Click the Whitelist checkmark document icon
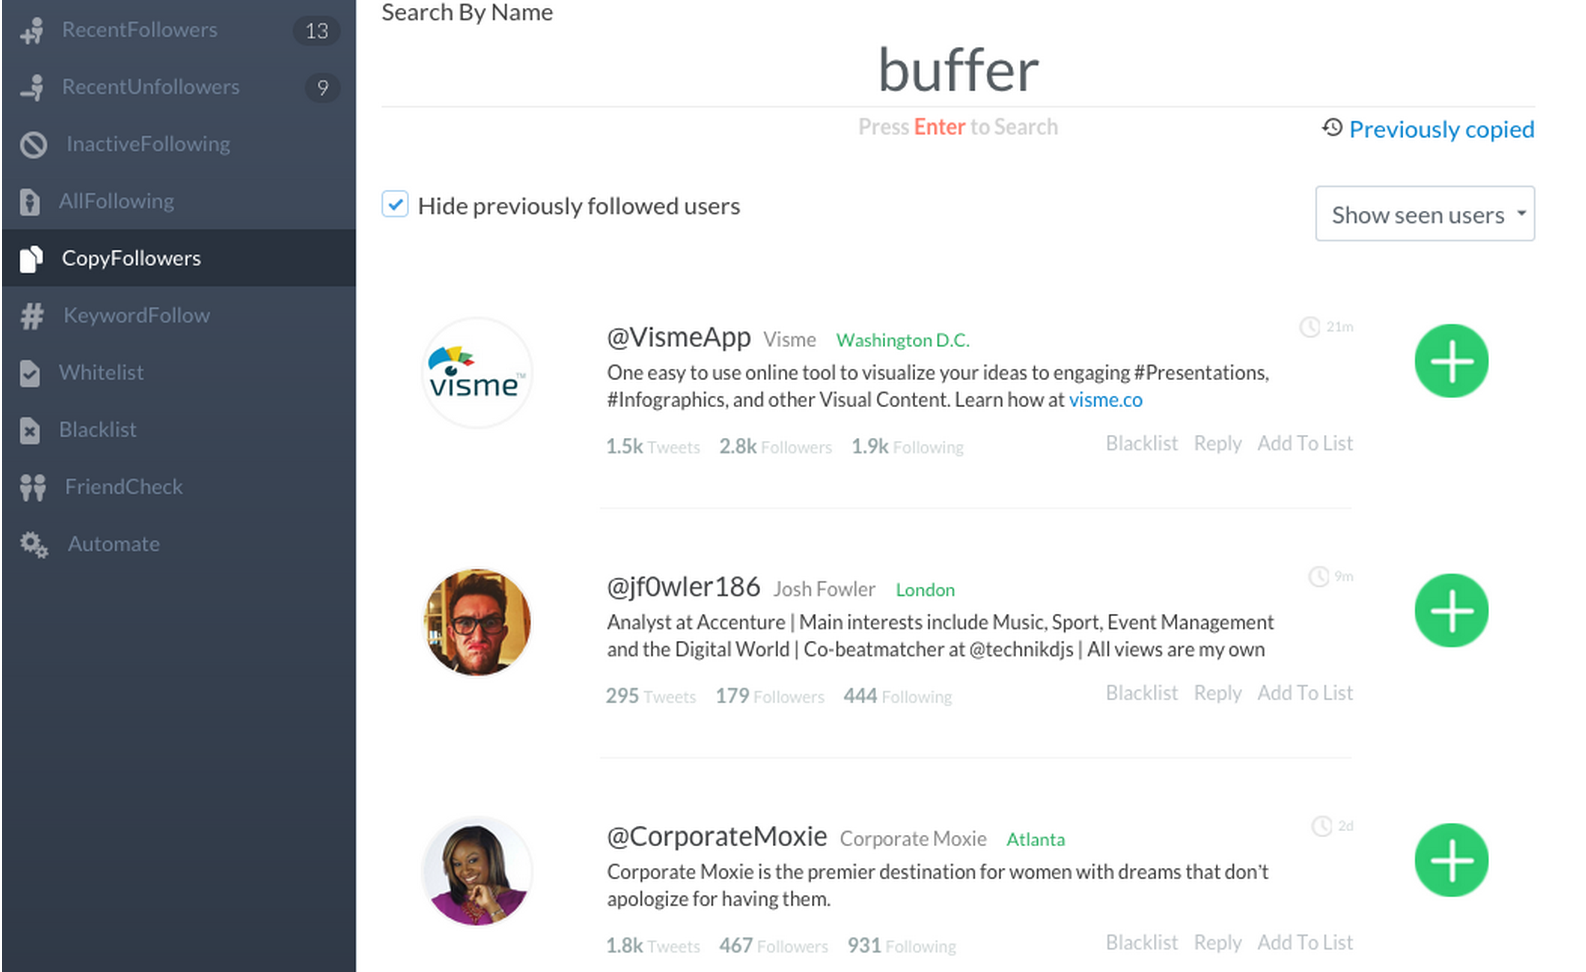 [x=30, y=373]
